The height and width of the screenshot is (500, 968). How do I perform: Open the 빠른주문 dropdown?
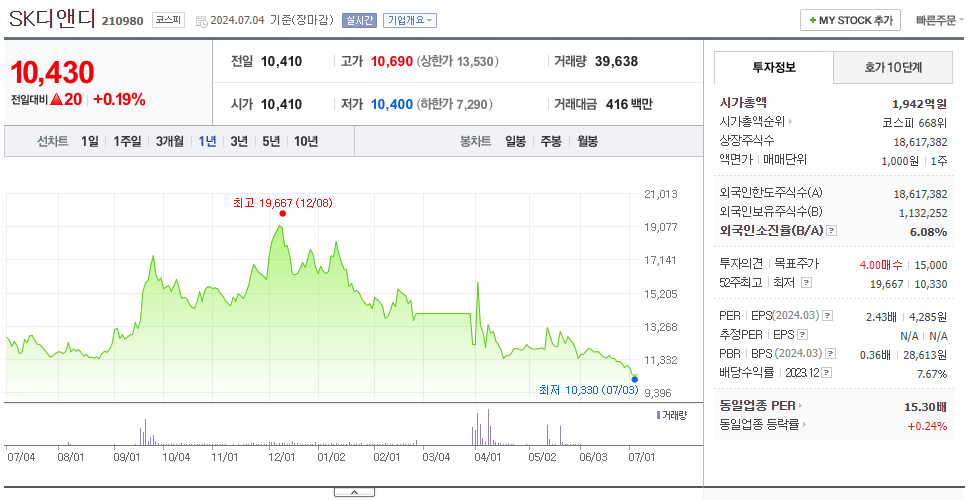click(940, 20)
